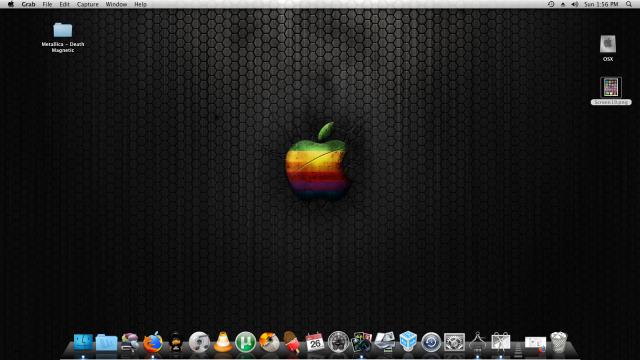Launch Adium penguin icon in dock
The width and height of the screenshot is (640, 360).
pyautogui.click(x=176, y=342)
